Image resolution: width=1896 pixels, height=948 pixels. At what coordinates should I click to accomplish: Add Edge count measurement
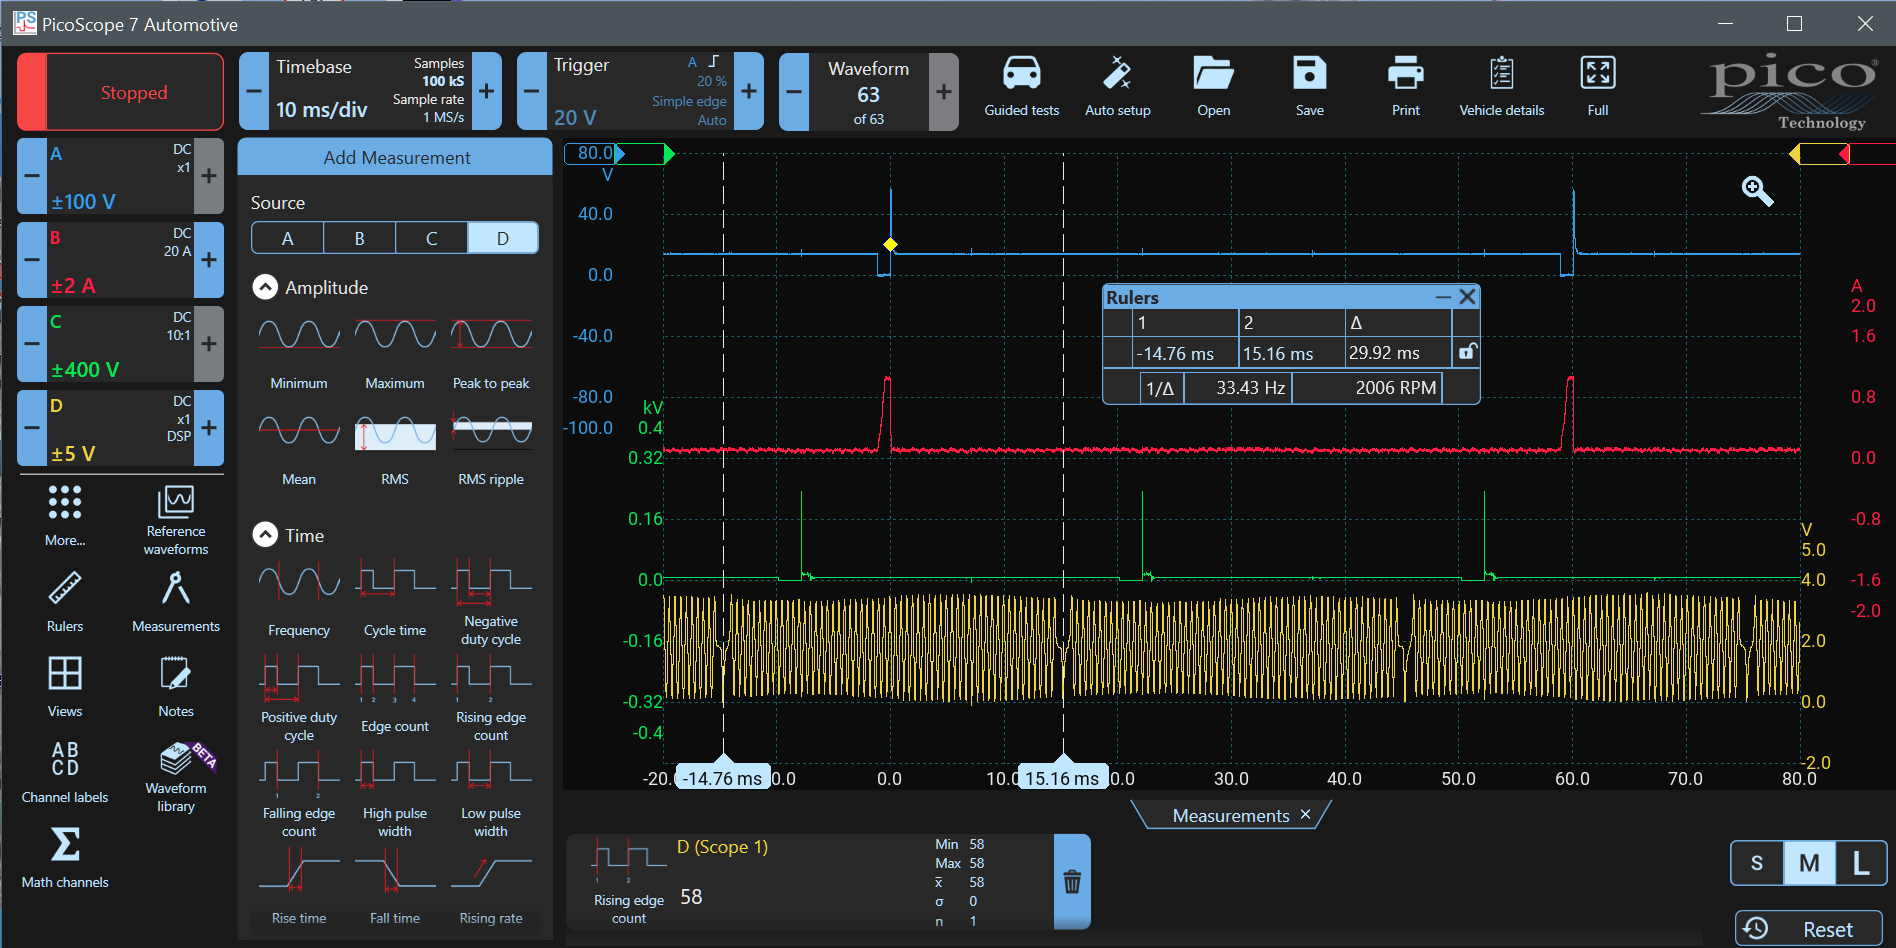(x=395, y=695)
